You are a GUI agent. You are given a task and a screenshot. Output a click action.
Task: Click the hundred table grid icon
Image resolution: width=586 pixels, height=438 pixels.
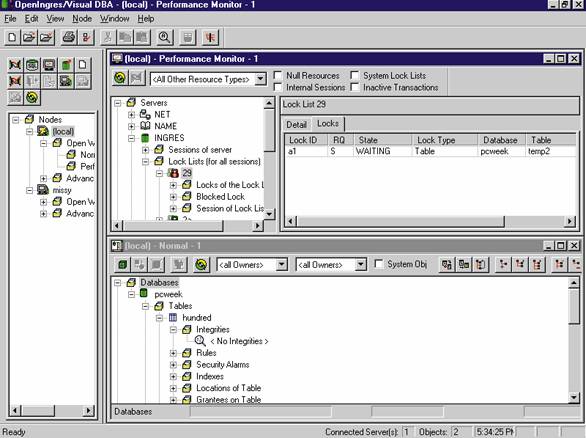coord(173,318)
